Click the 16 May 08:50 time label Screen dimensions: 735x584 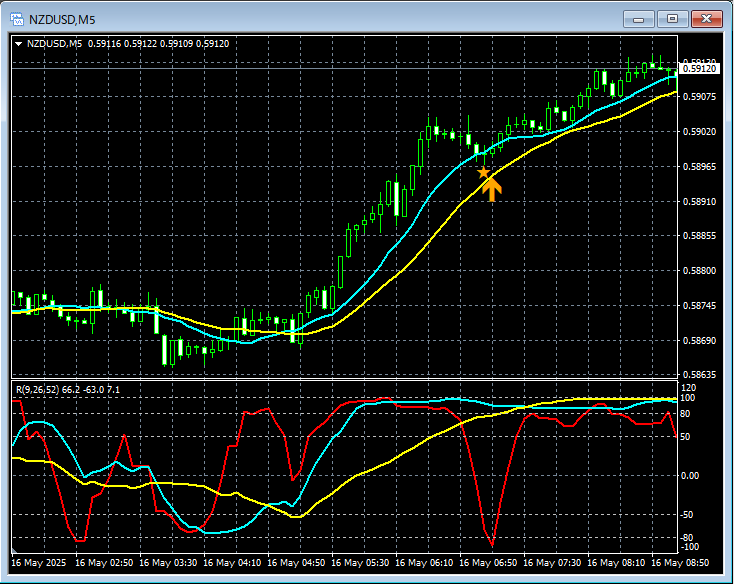tap(680, 562)
